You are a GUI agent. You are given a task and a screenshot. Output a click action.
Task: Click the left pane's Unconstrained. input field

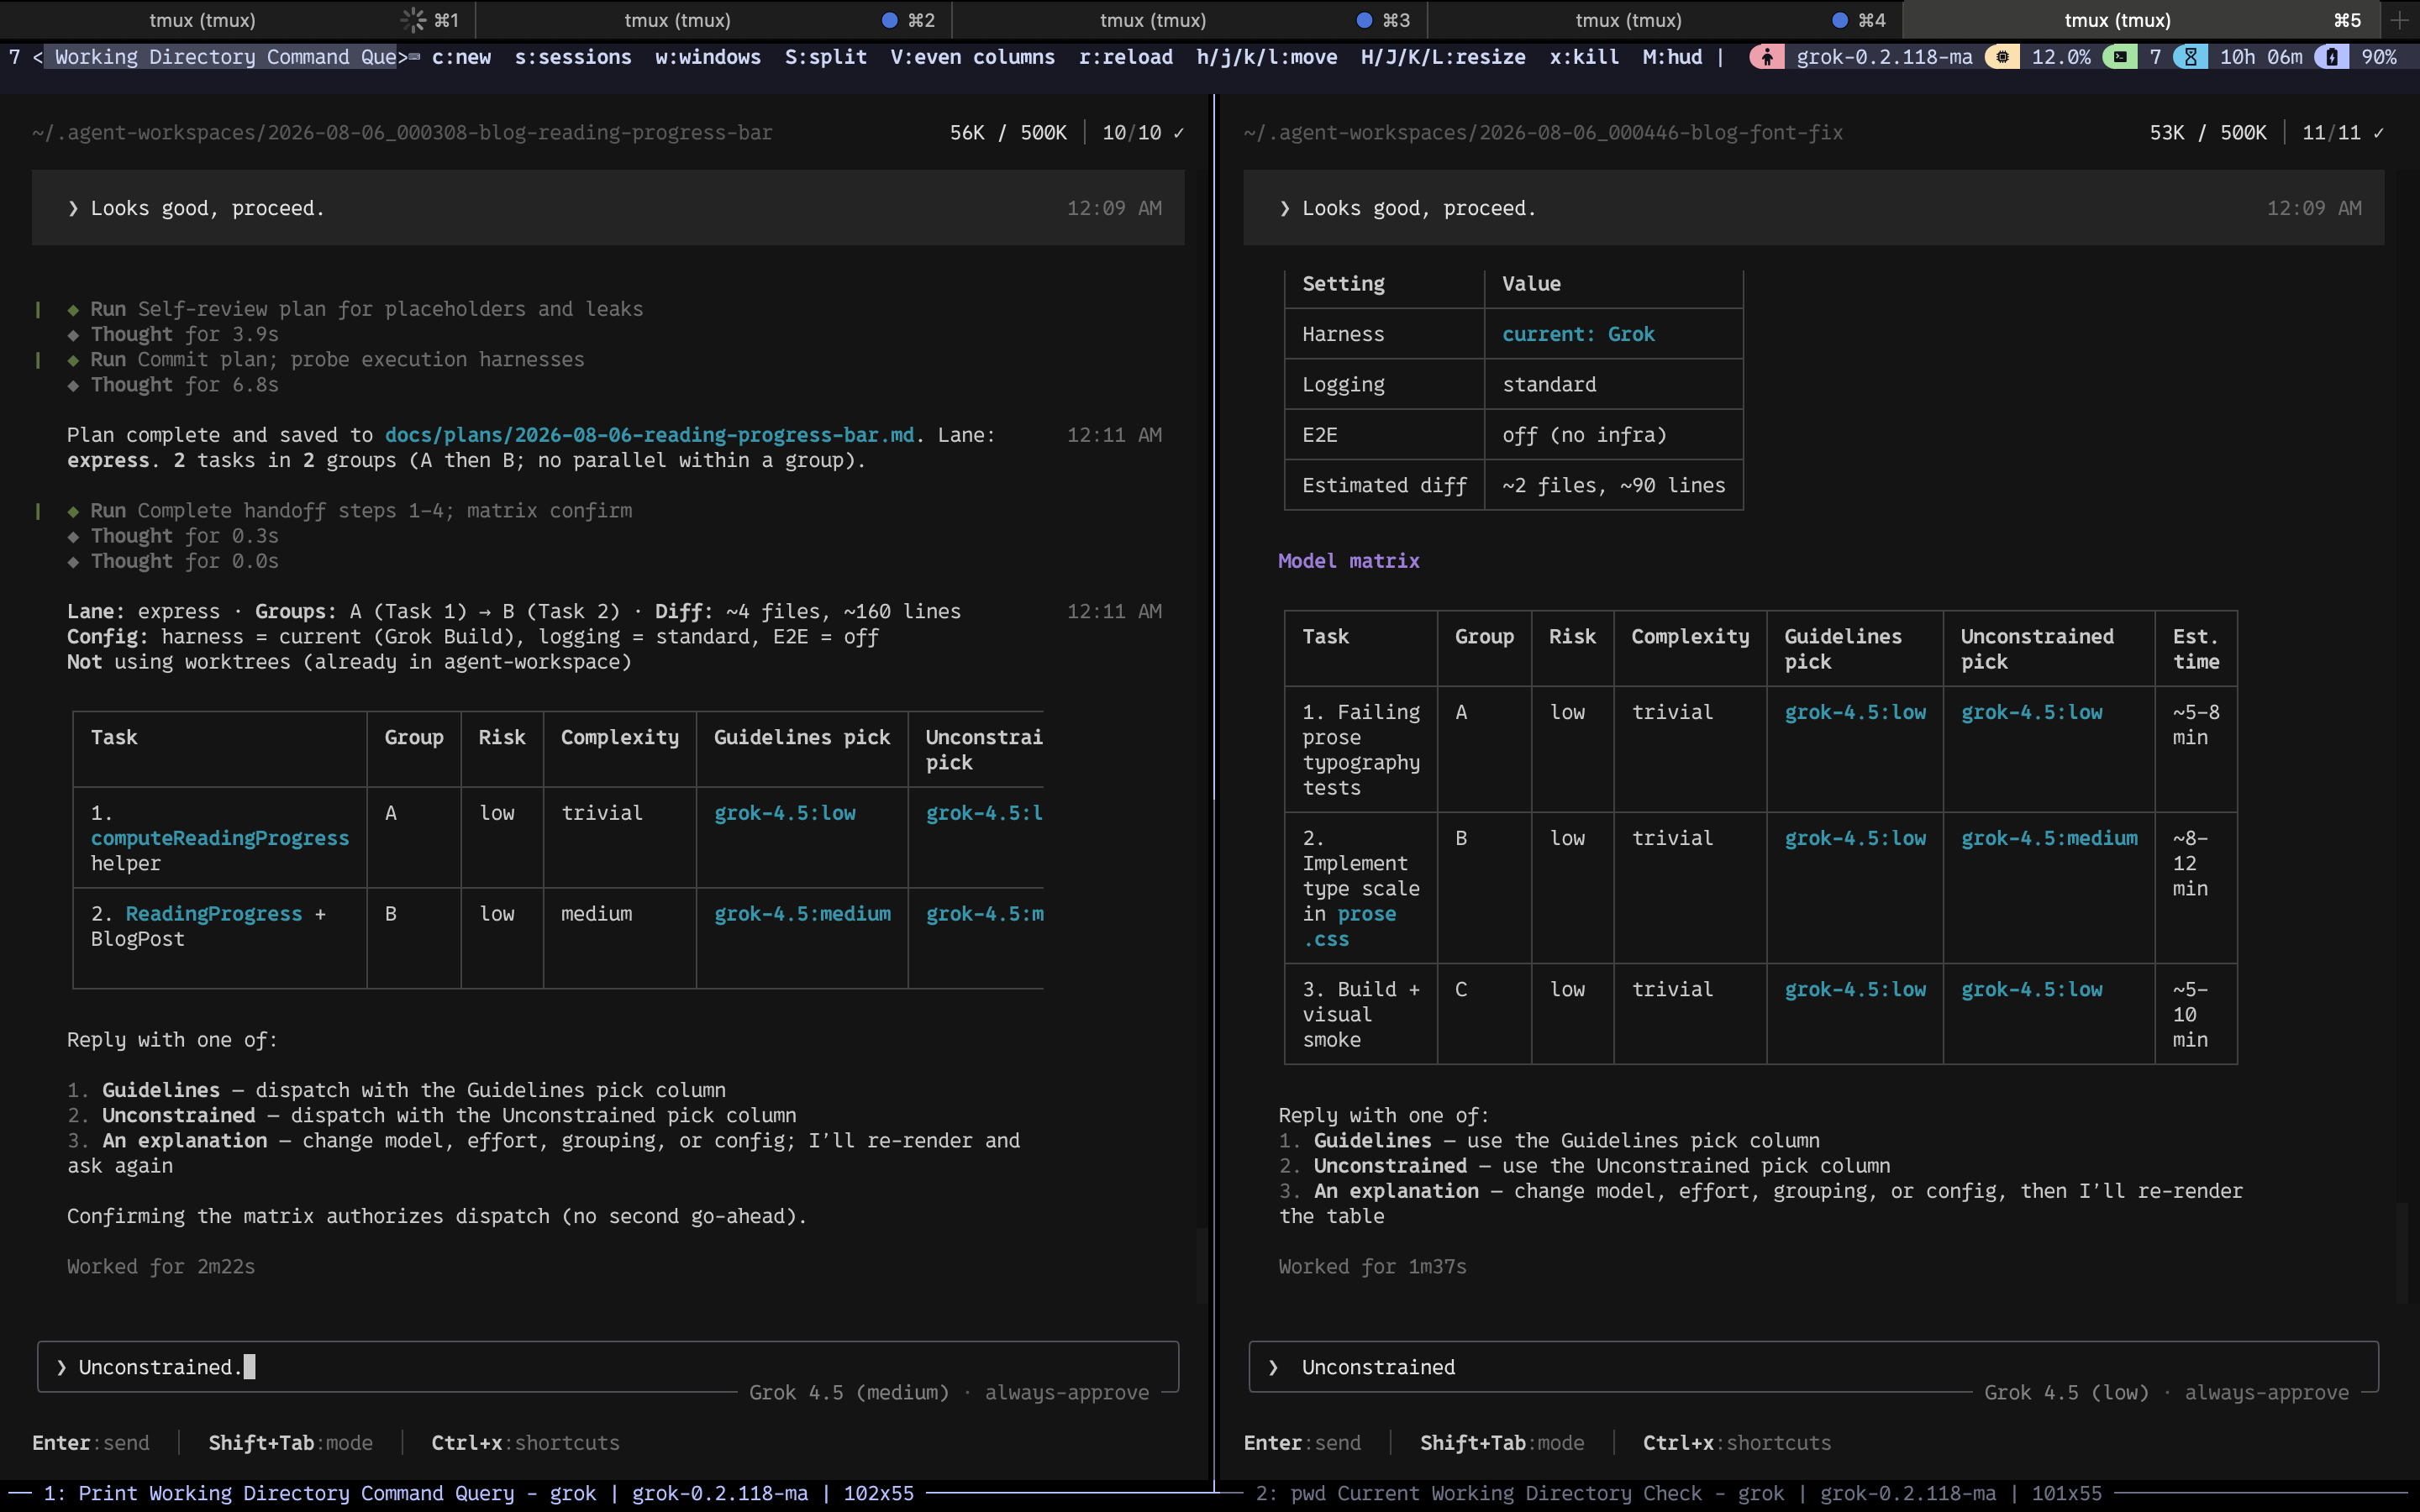(x=608, y=1367)
